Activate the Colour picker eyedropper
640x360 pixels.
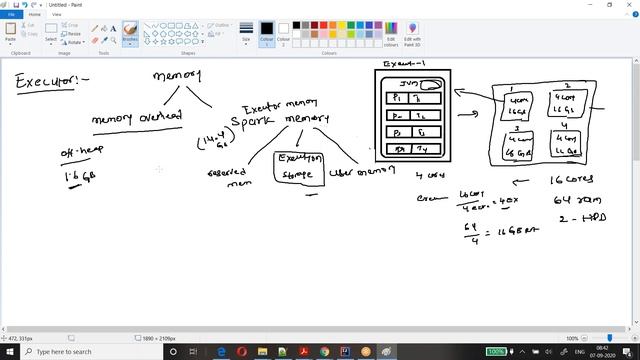(x=104, y=40)
